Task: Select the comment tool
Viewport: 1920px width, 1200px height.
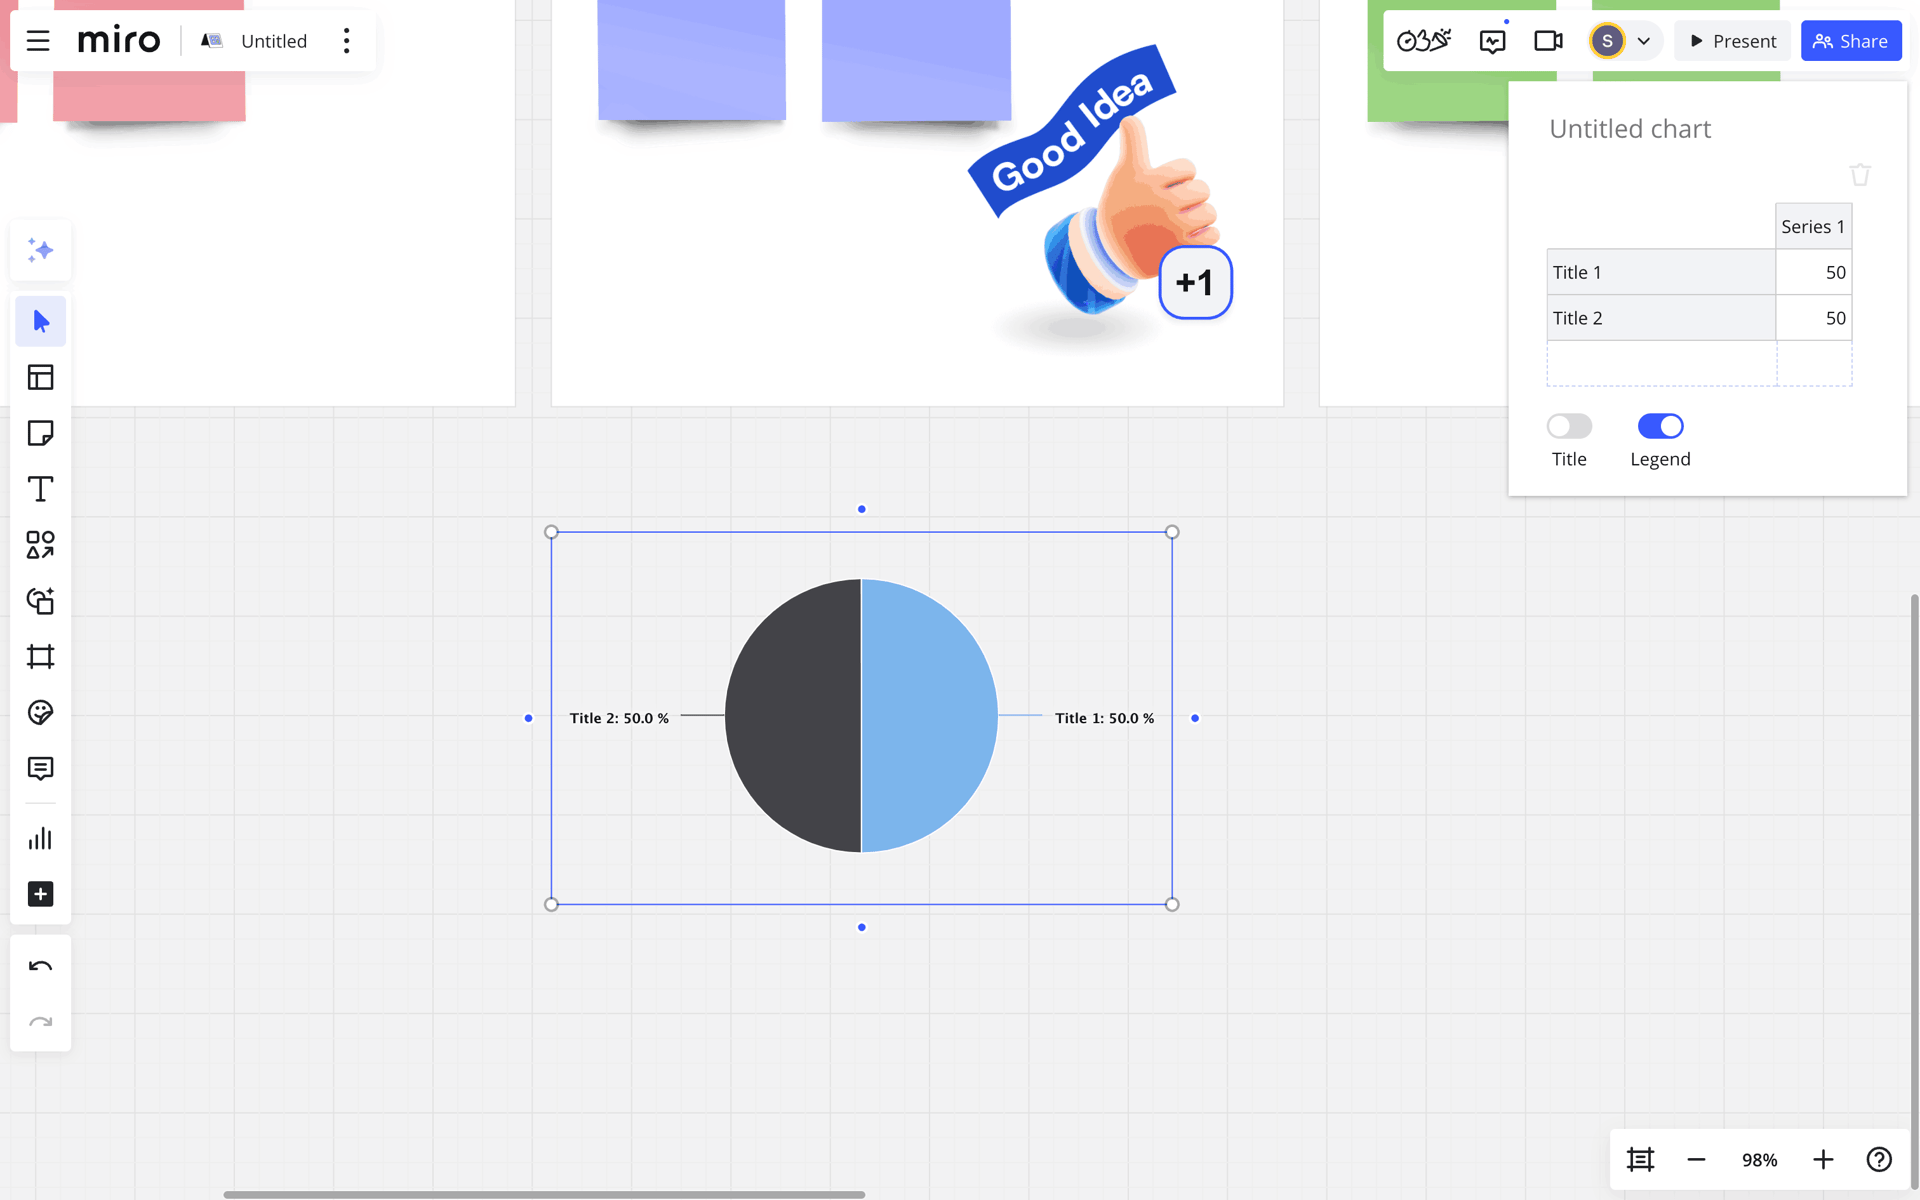Action: click(41, 769)
